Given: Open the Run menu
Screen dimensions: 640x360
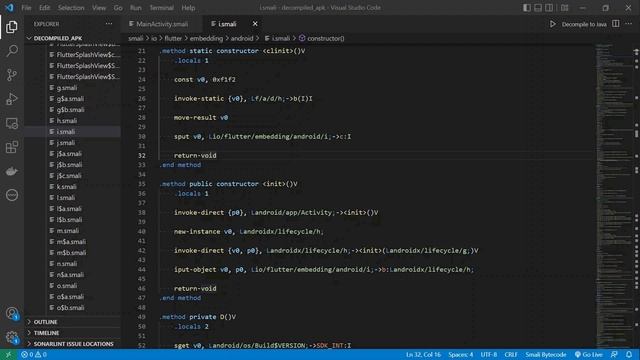Looking at the screenshot, I should (x=136, y=8).
